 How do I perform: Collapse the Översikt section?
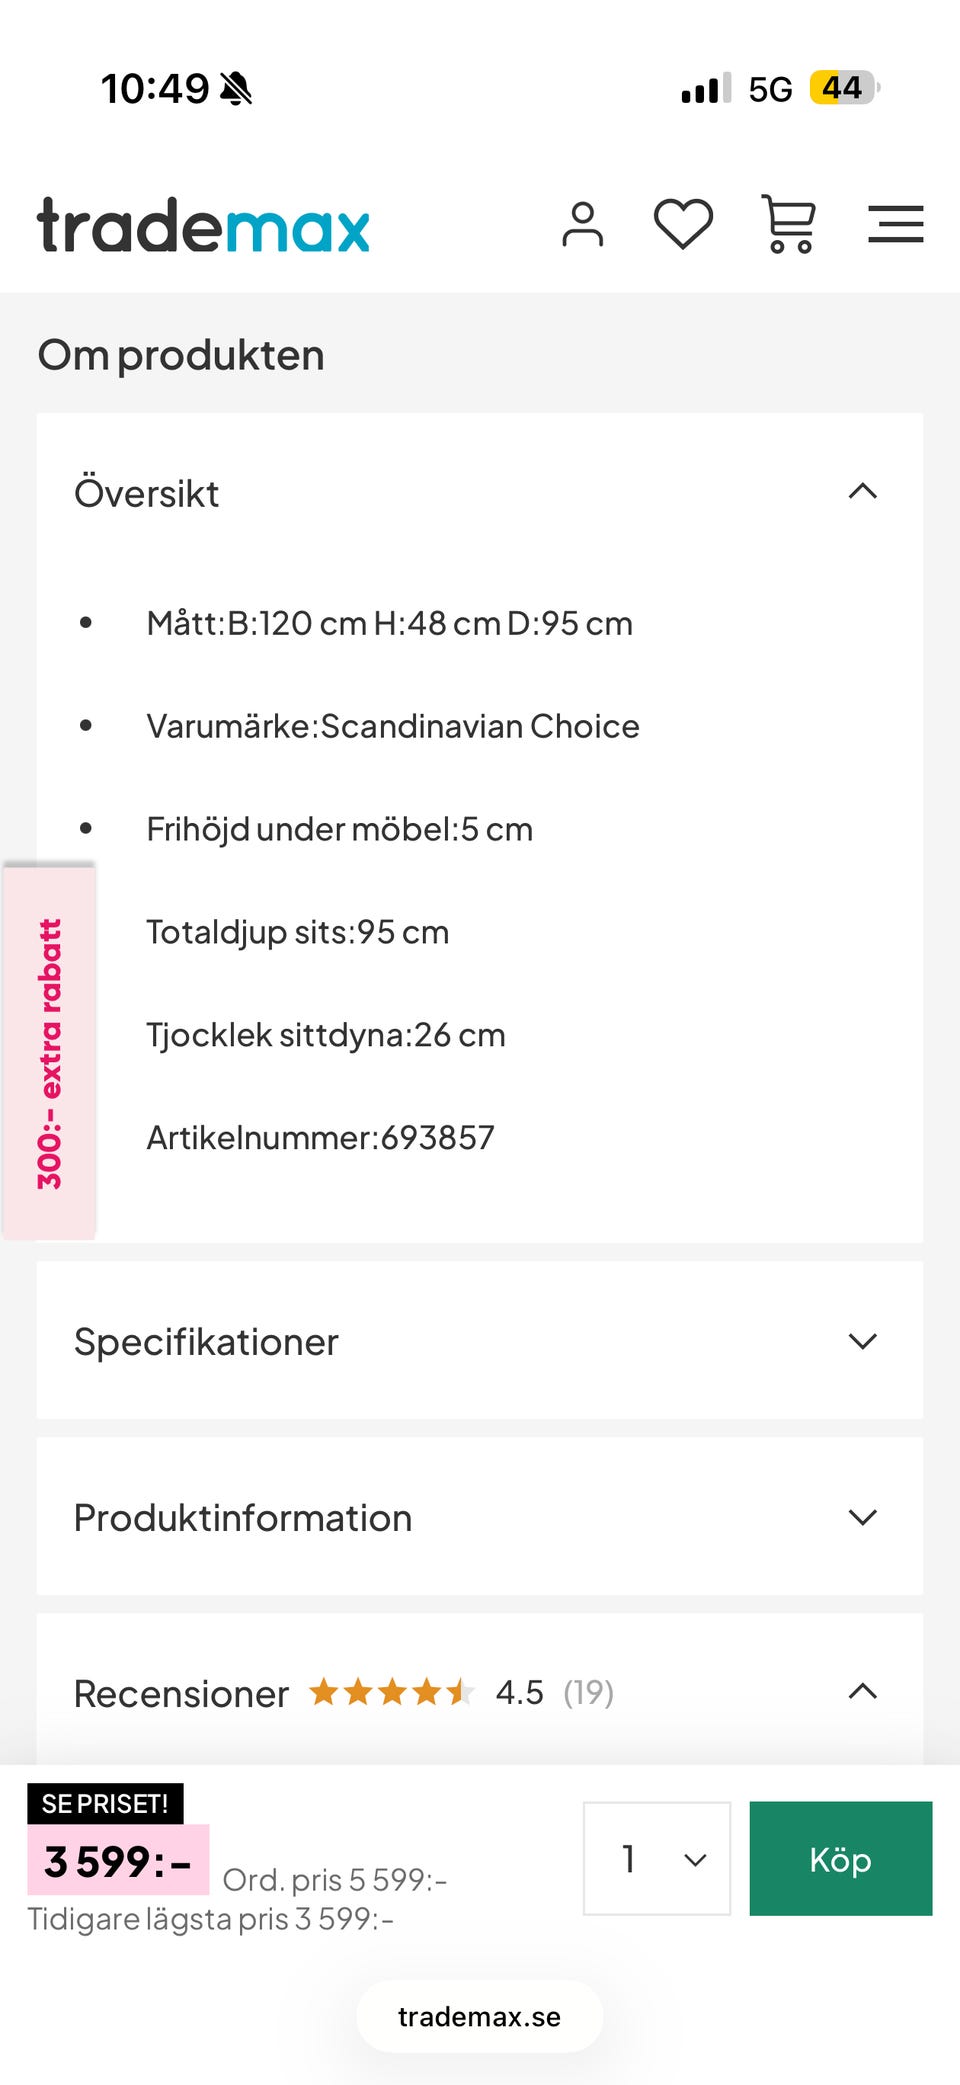[x=862, y=492]
